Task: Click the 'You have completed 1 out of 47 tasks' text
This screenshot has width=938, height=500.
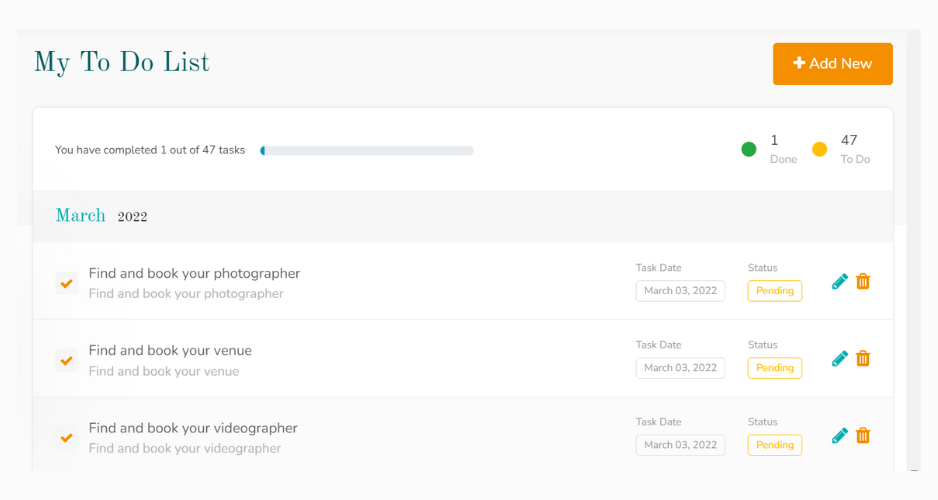Action: tap(150, 150)
